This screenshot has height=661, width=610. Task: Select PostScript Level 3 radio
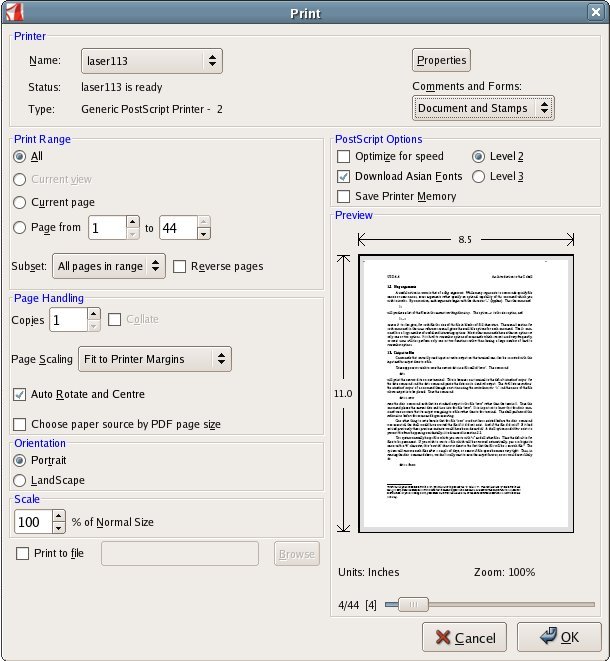point(478,177)
